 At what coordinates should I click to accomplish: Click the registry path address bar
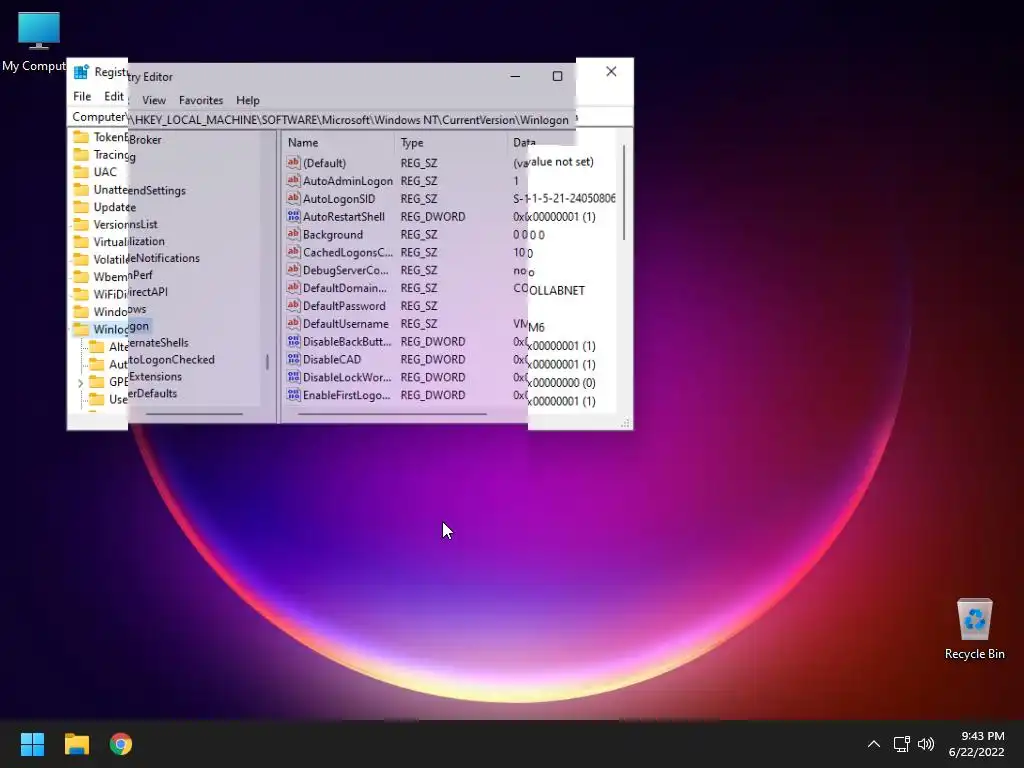click(321, 120)
